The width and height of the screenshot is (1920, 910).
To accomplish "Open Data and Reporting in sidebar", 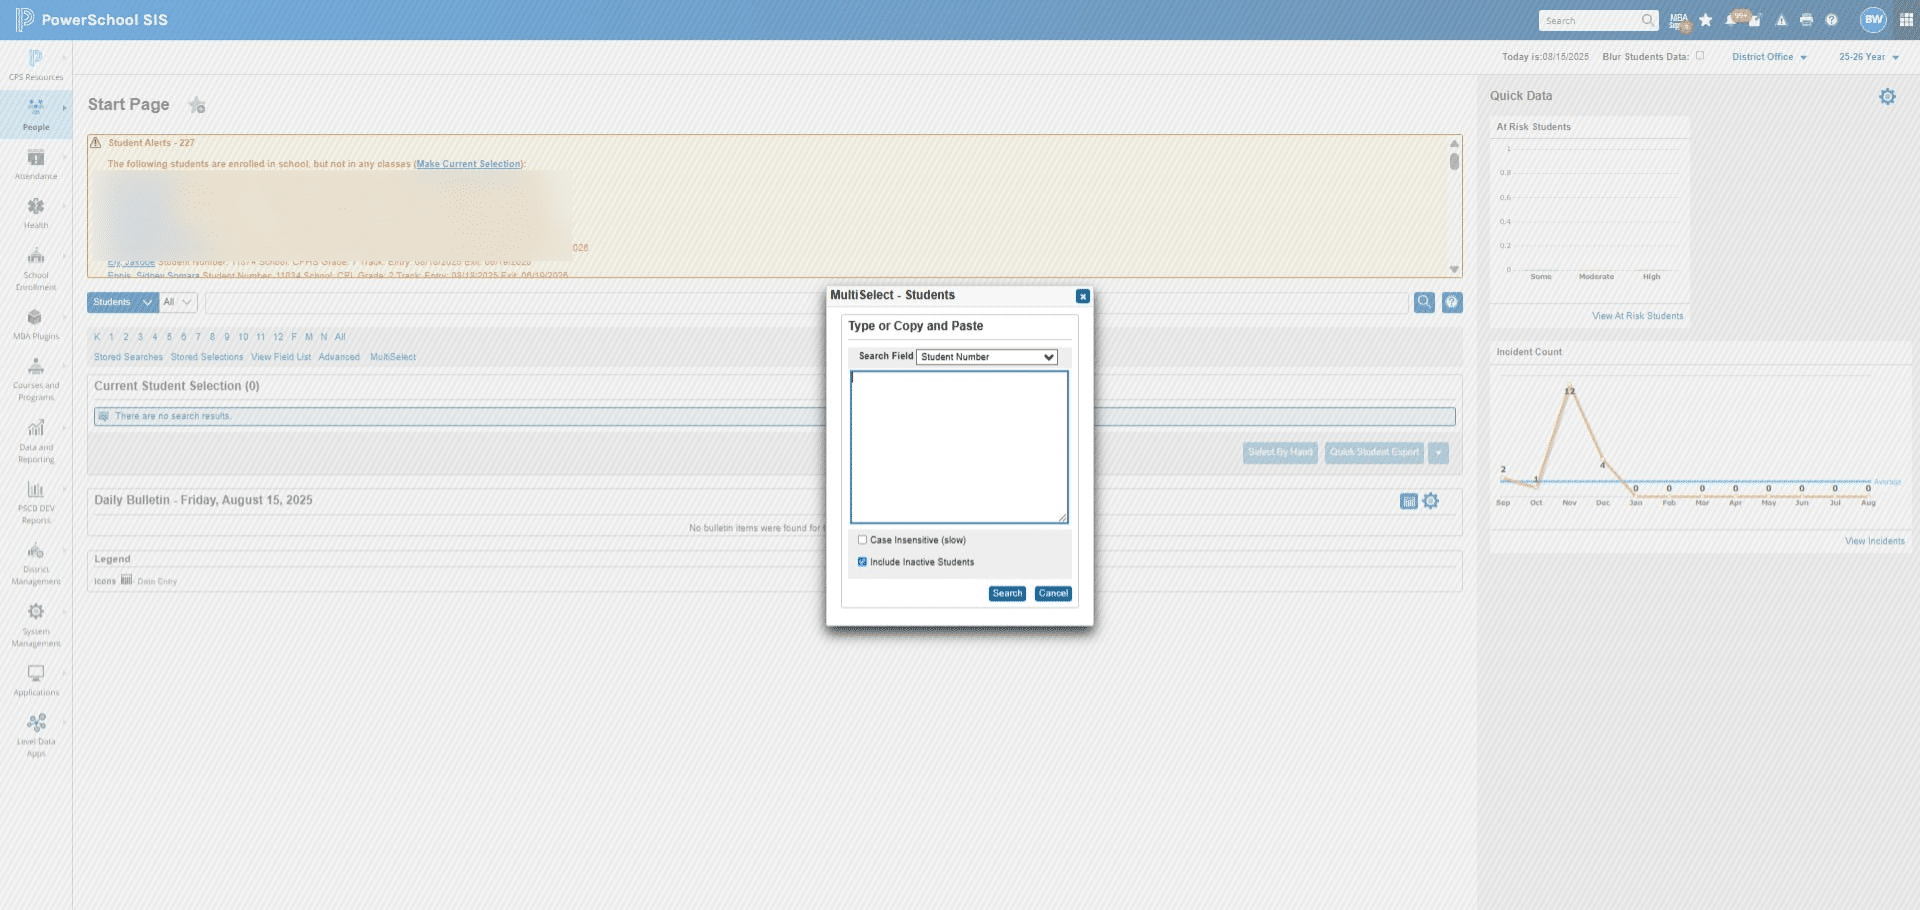I will coord(36,441).
